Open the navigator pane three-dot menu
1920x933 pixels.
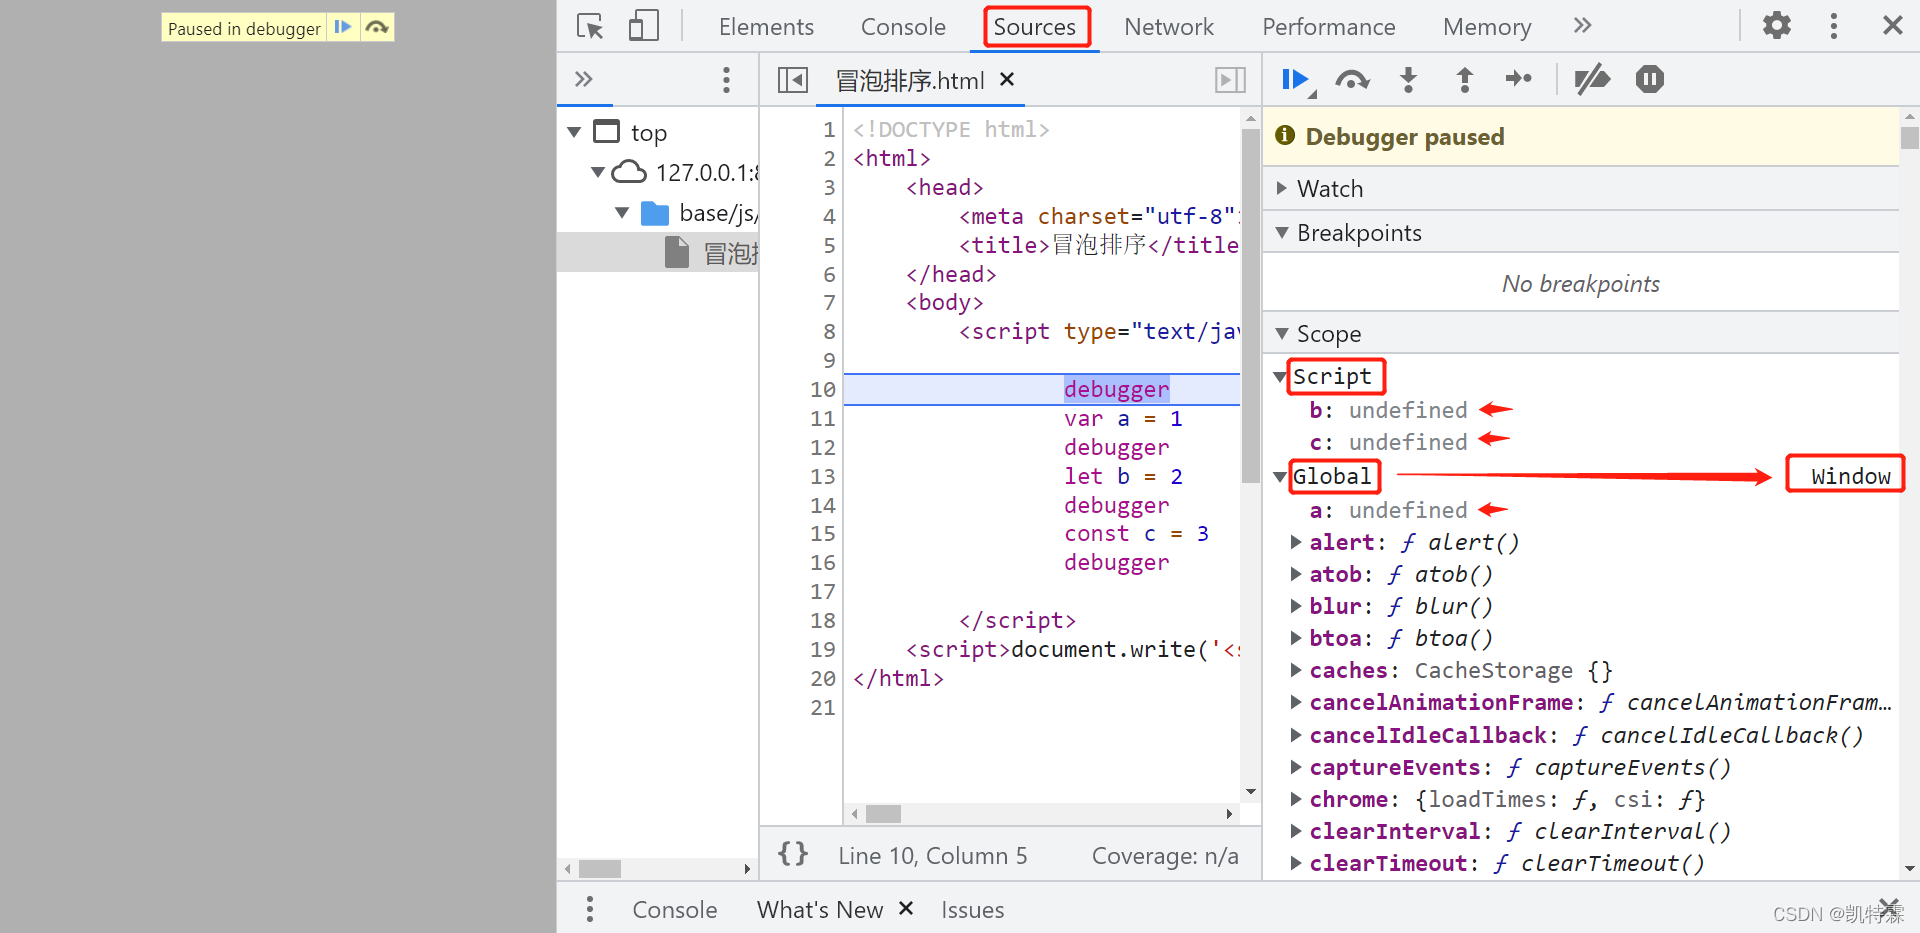pyautogui.click(x=727, y=80)
